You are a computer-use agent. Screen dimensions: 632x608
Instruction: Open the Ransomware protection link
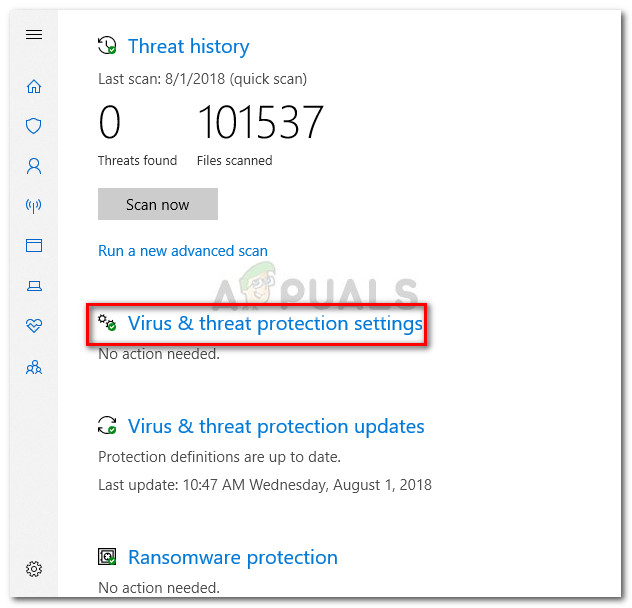point(233,558)
